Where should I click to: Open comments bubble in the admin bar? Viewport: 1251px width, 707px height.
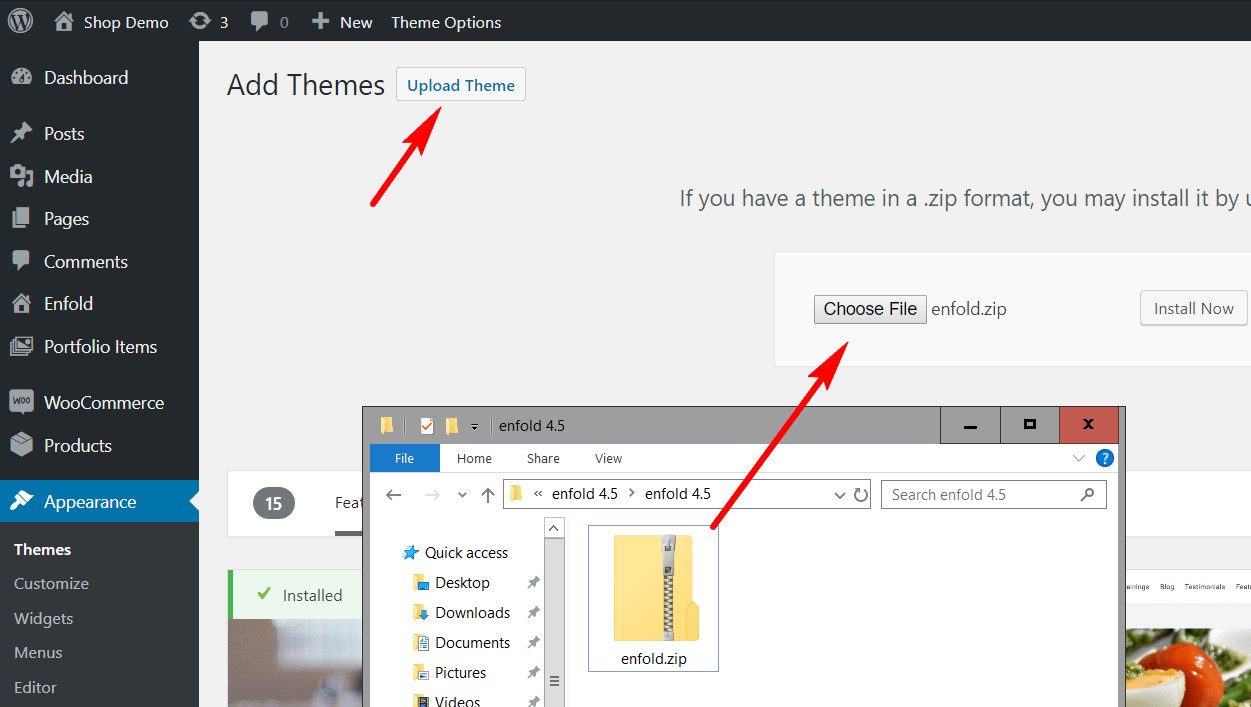coord(269,22)
